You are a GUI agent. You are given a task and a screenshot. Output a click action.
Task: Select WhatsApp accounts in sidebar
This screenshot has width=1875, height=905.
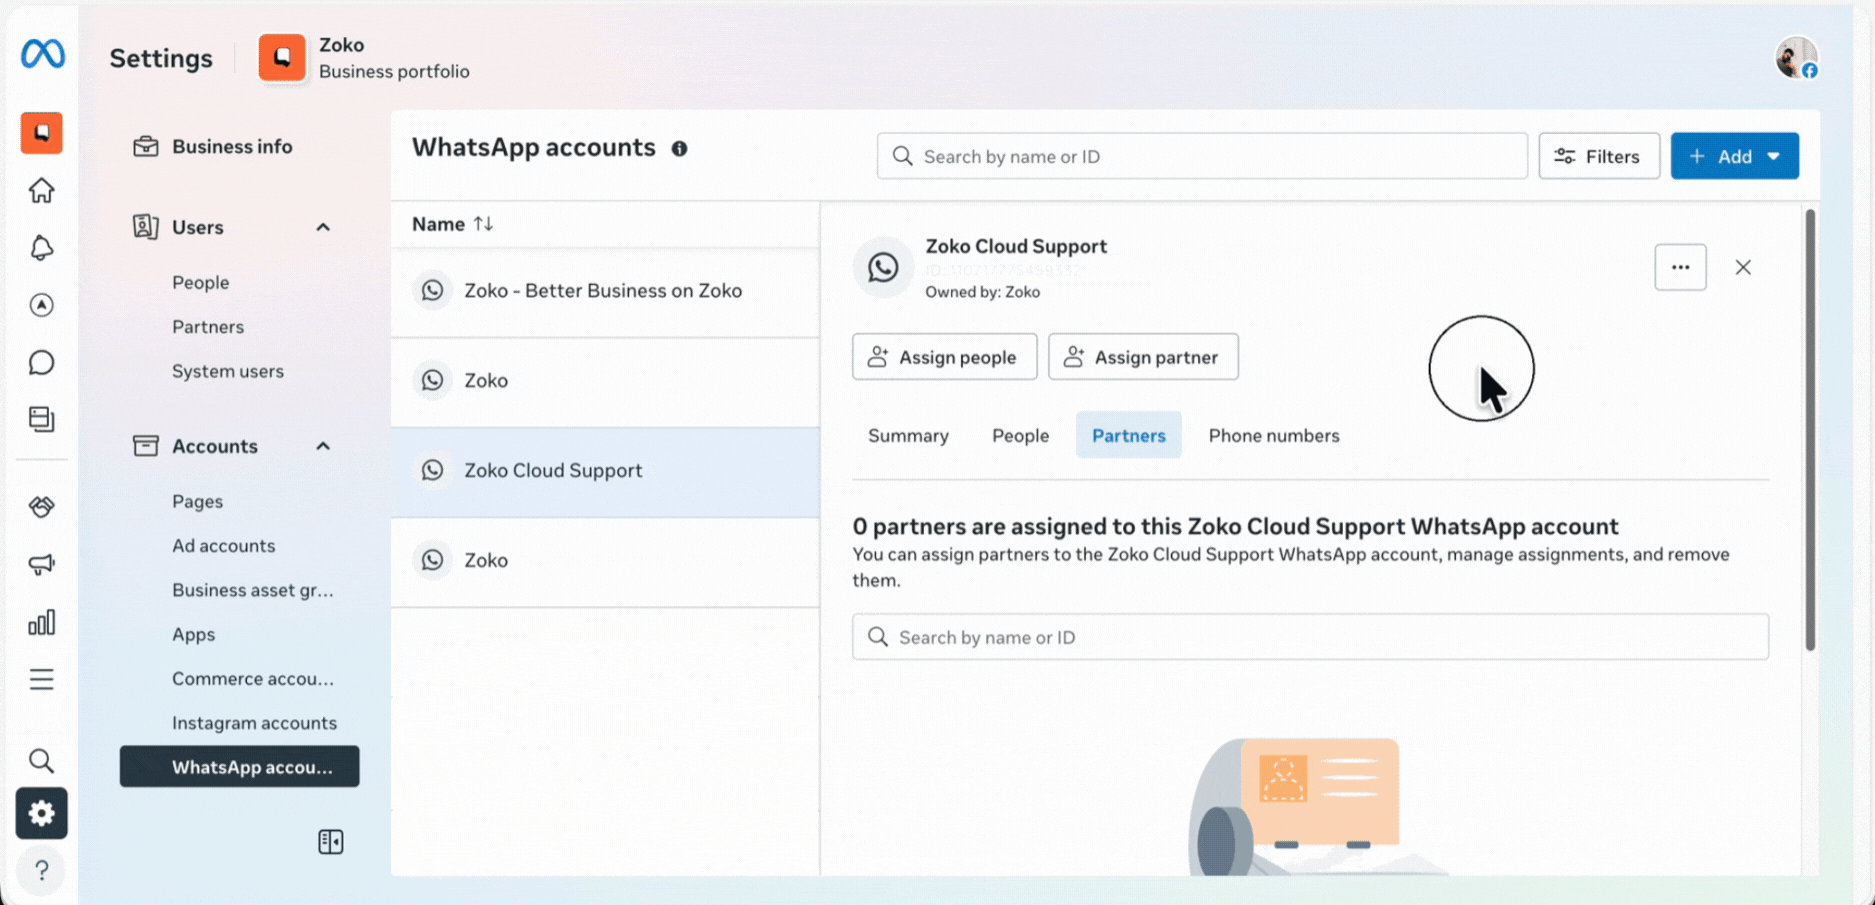click(x=240, y=767)
